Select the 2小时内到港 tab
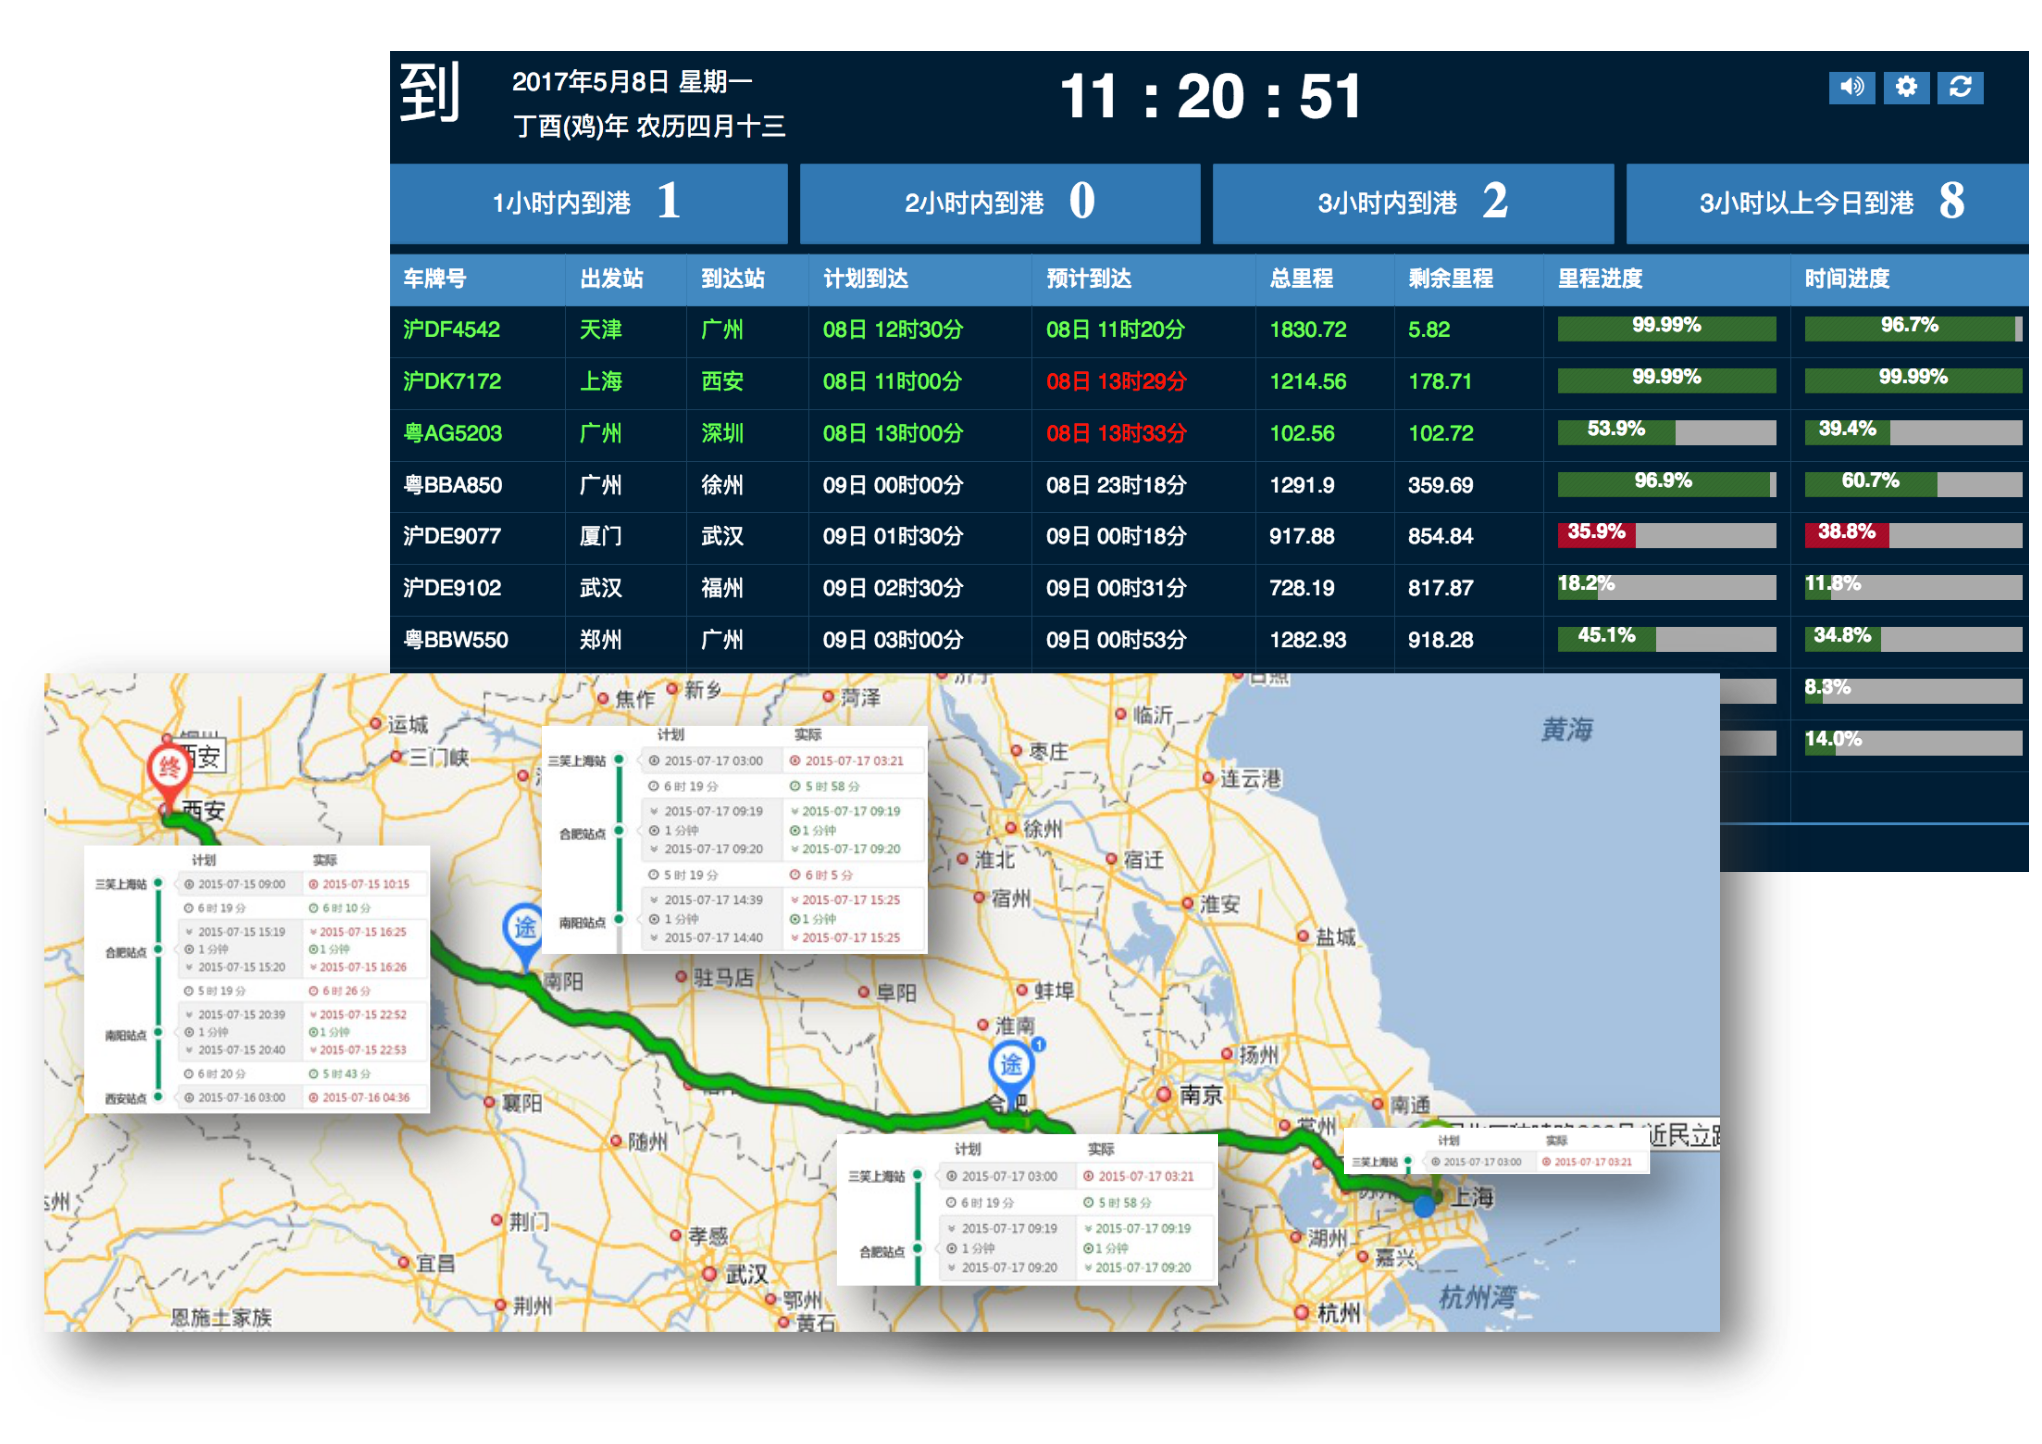This screenshot has width=2042, height=1444. pos(1000,203)
